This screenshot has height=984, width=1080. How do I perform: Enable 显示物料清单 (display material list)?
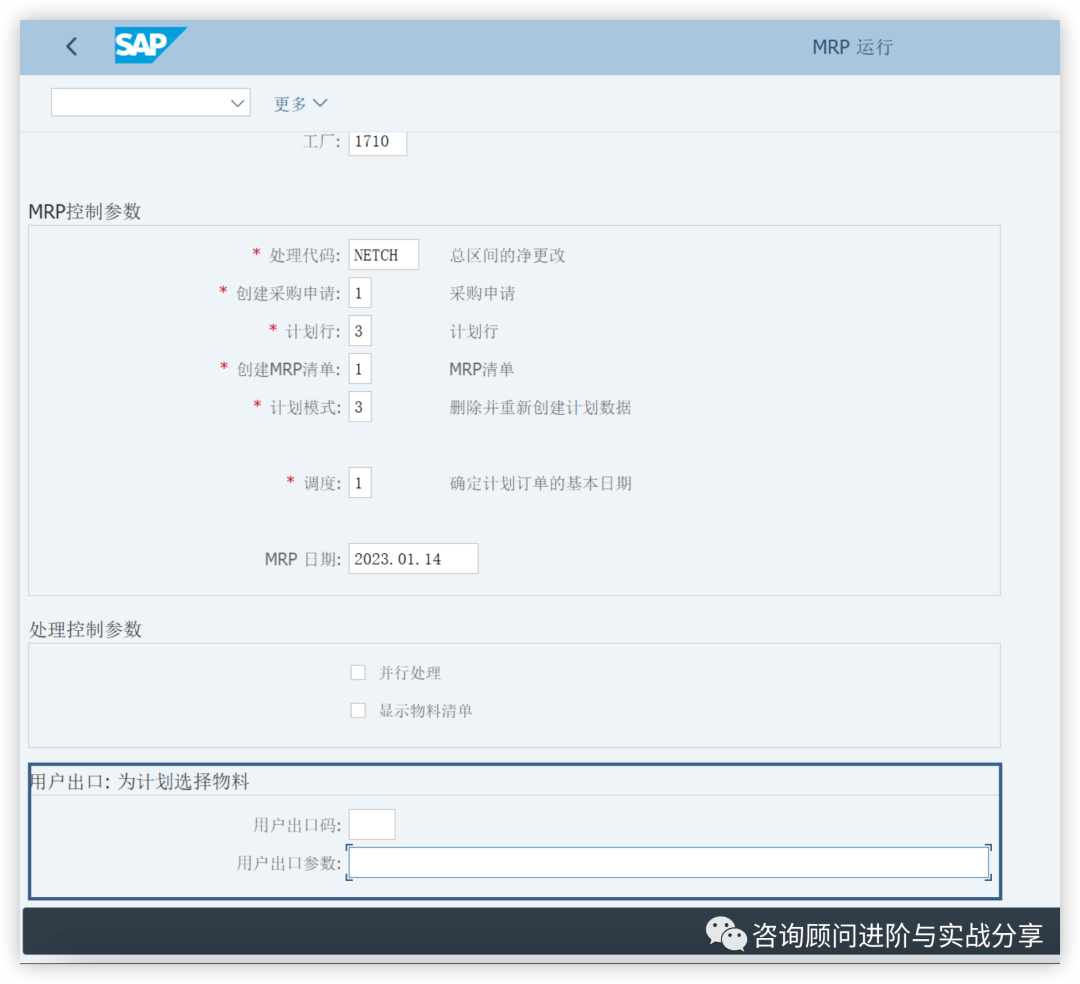click(358, 710)
